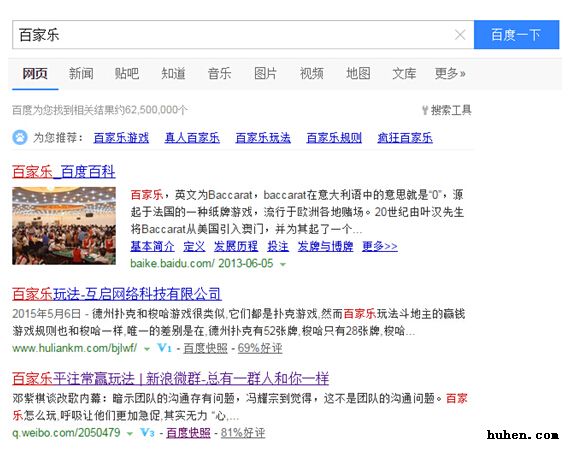The image size is (569, 449).
Task: Switch to the 地图 tab
Action: point(358,74)
